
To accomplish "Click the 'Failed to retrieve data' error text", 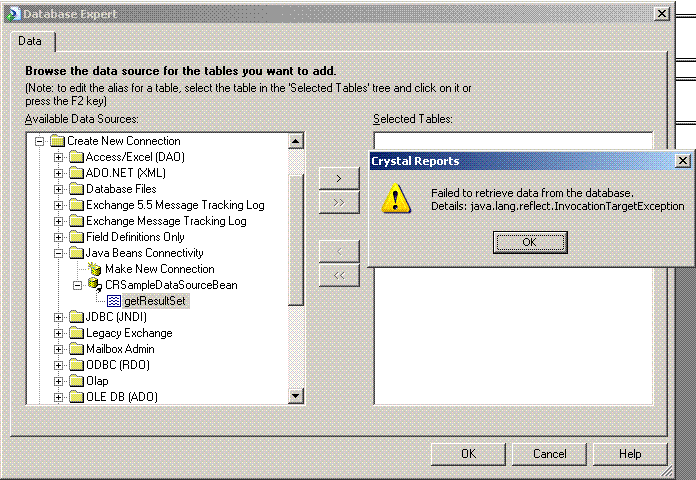I will [x=532, y=193].
